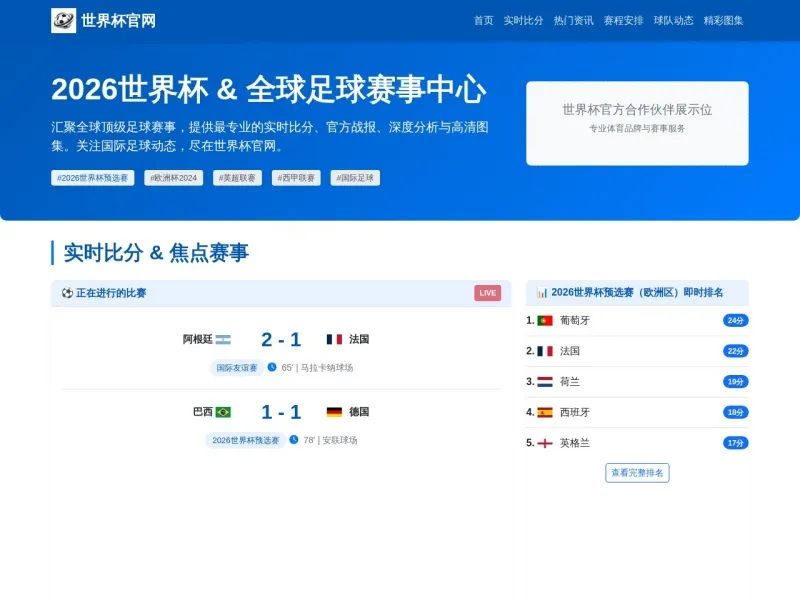The height and width of the screenshot is (600, 800).
Task: Click the 2 - 1 score
Action: (x=281, y=339)
